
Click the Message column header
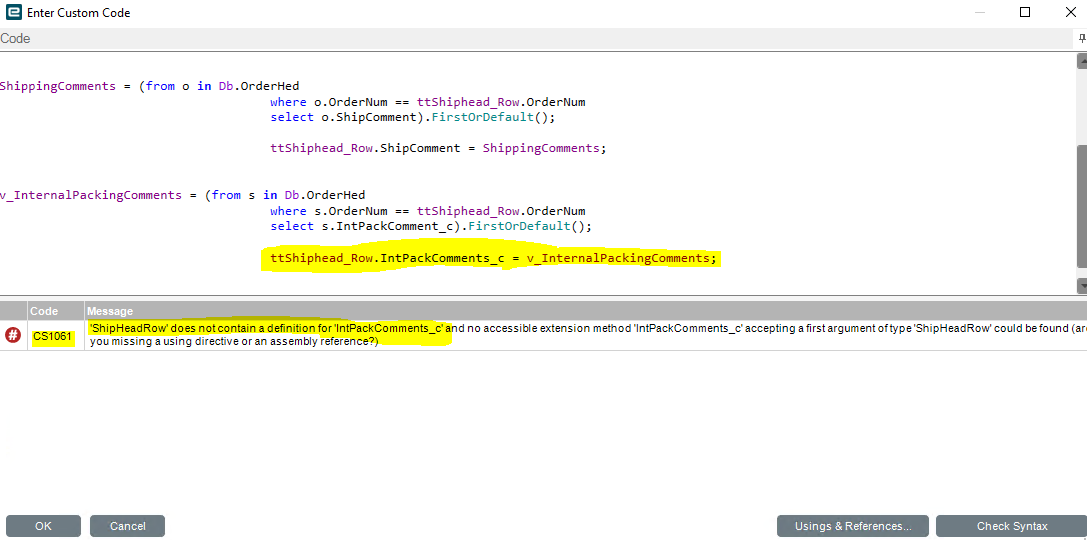click(586, 311)
